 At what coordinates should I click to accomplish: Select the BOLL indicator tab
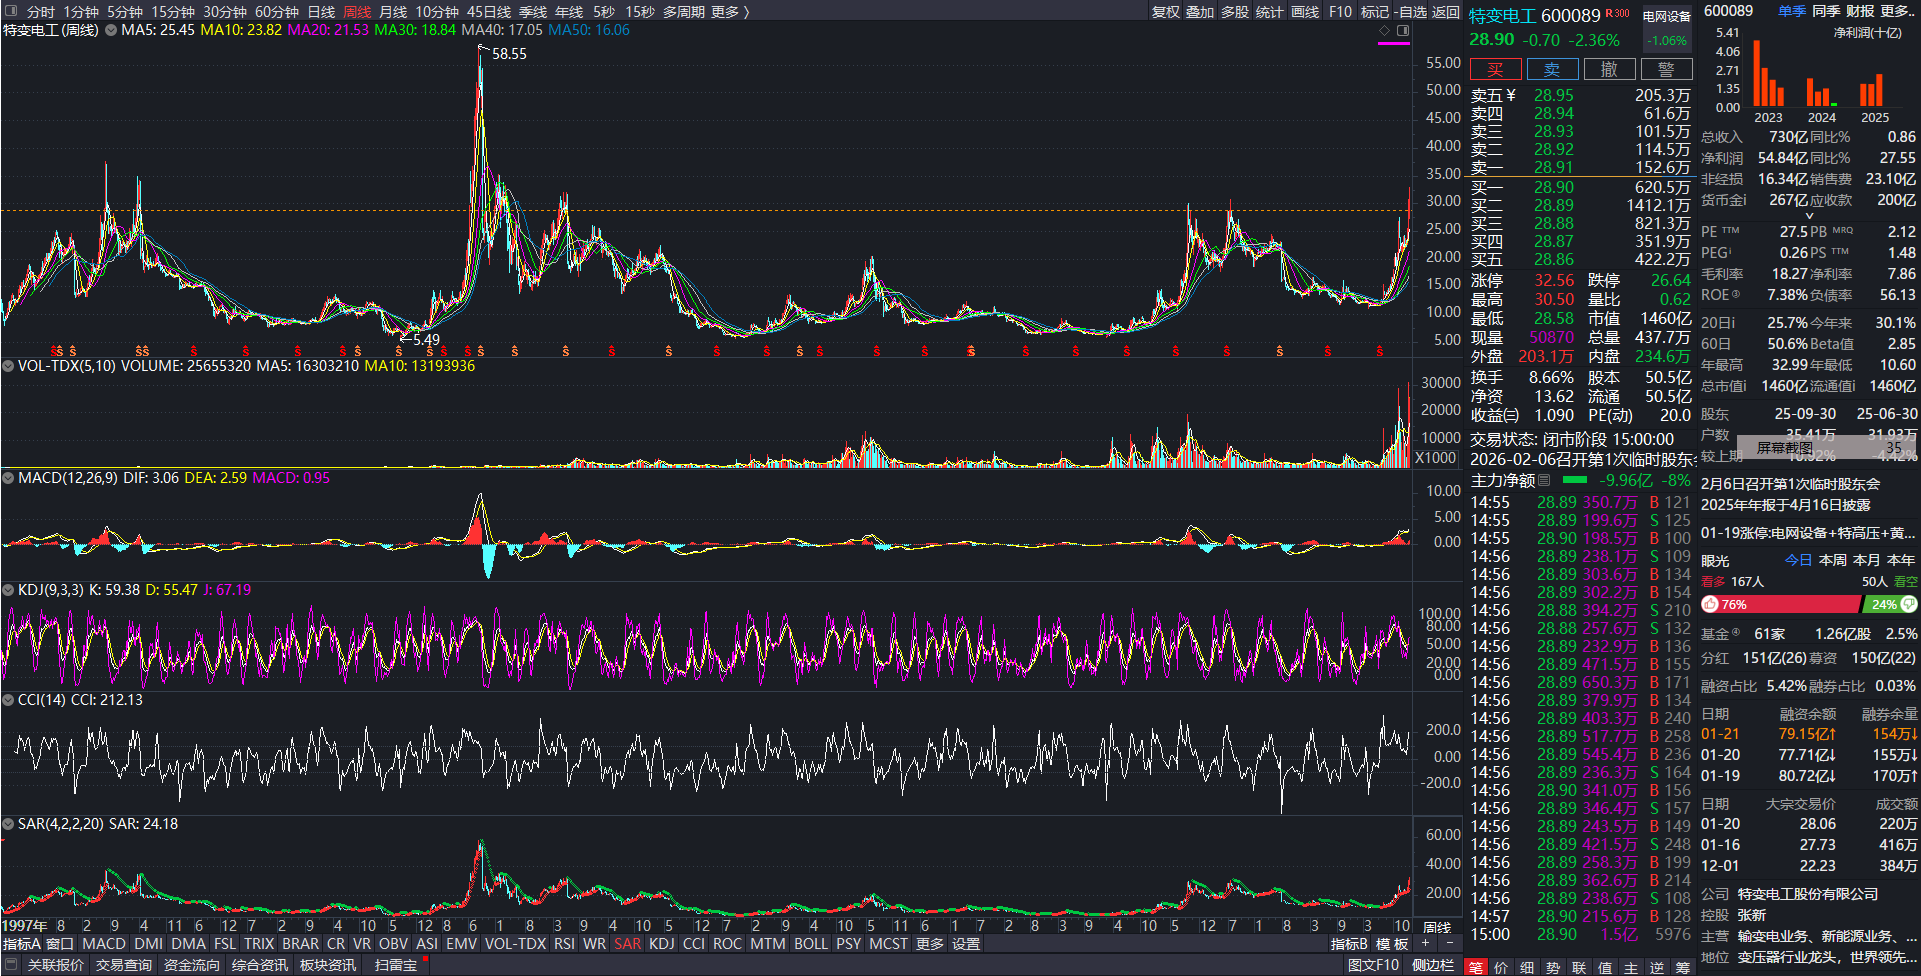811,943
